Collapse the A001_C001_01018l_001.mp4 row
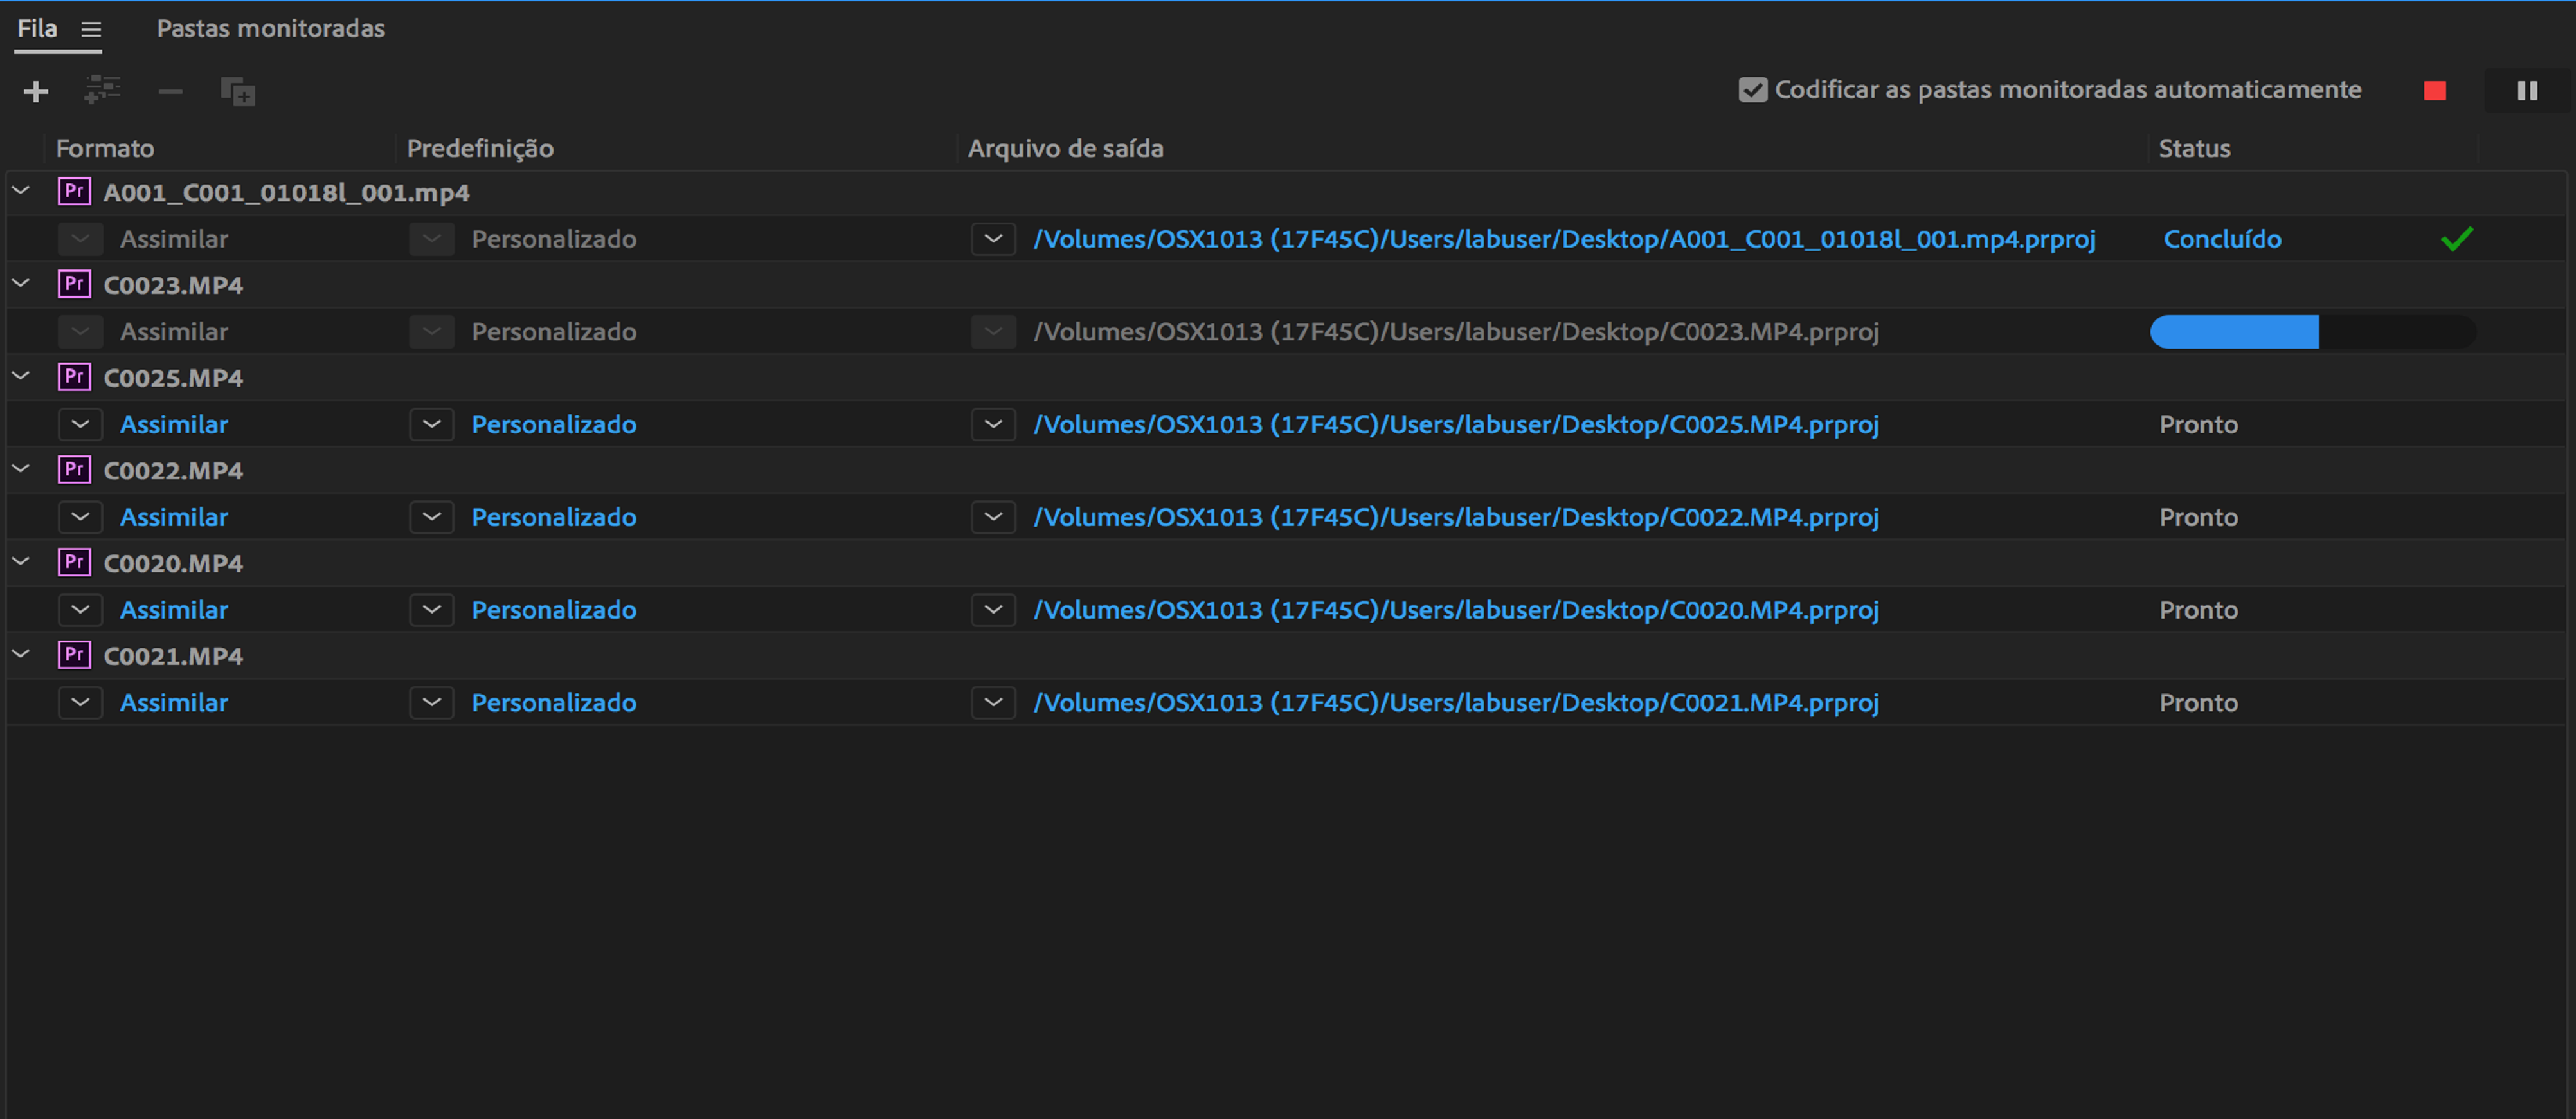Viewport: 2576px width, 1119px height. pos(21,191)
